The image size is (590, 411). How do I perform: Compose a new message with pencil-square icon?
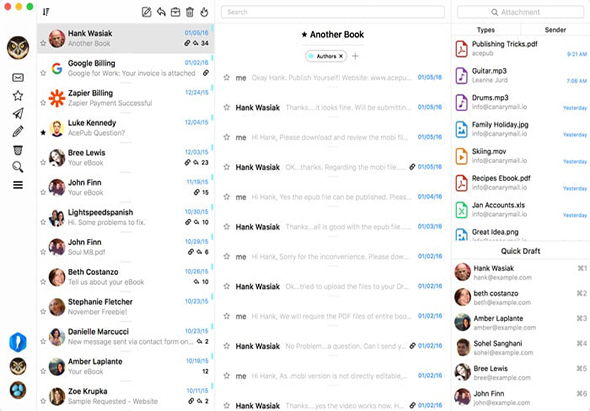point(146,12)
